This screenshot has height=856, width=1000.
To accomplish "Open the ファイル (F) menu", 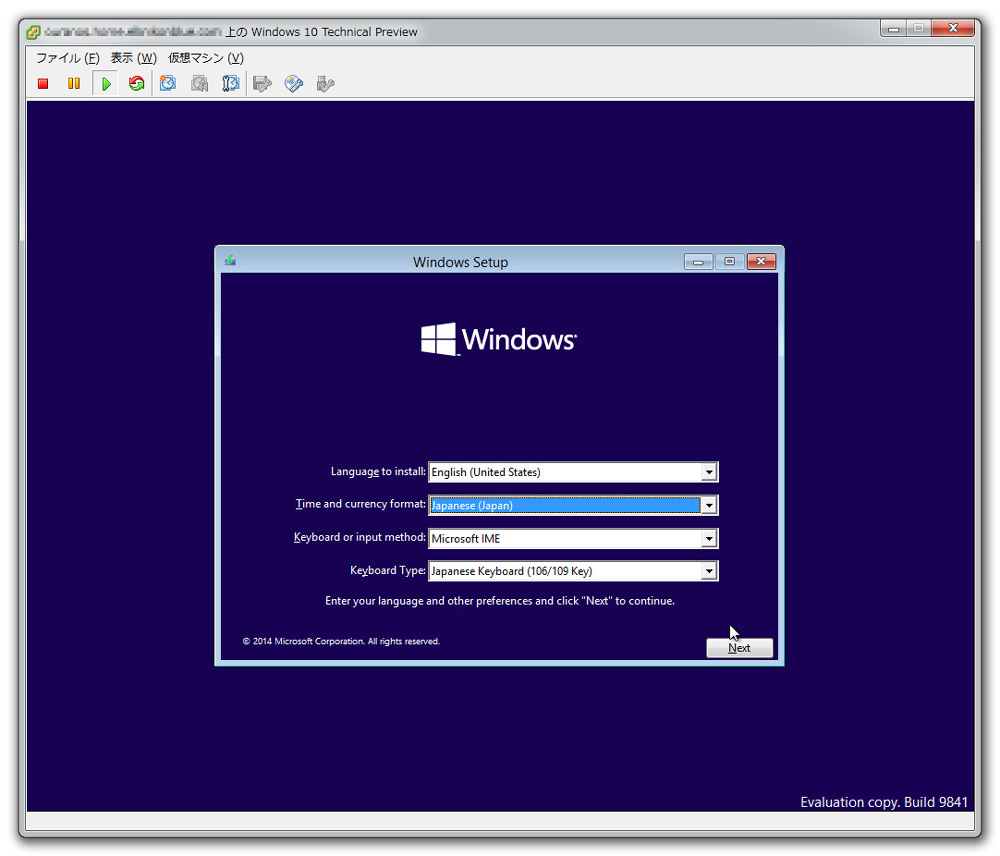I will 68,58.
